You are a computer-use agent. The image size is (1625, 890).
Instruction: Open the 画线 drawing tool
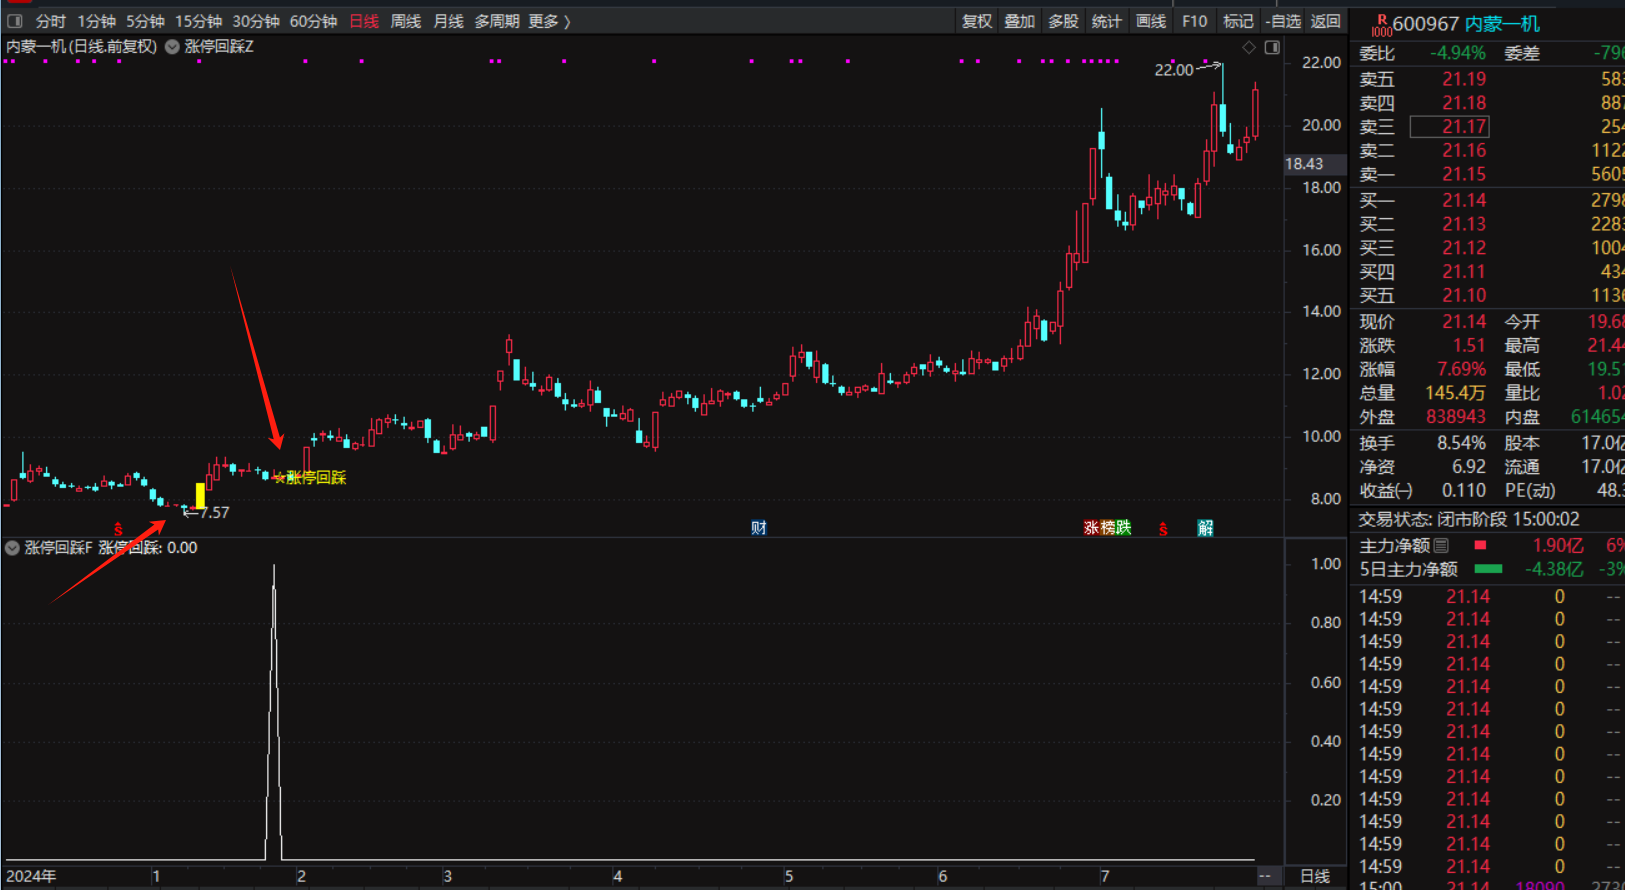point(1151,21)
